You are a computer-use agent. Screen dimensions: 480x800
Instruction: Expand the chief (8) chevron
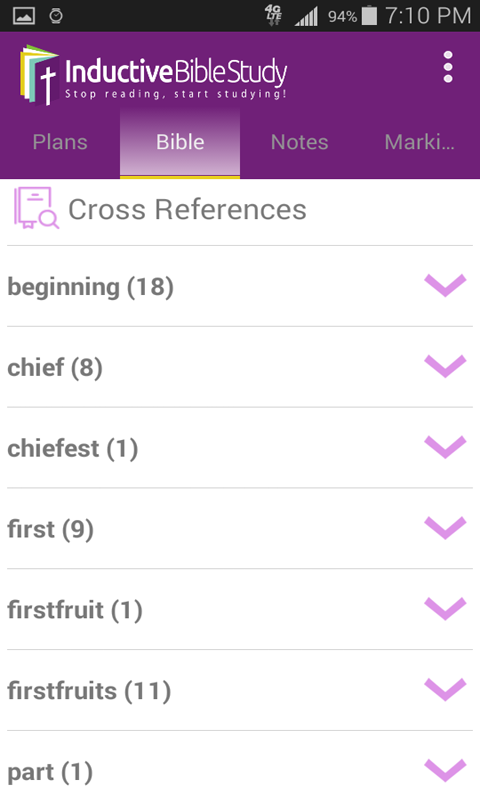tap(445, 366)
